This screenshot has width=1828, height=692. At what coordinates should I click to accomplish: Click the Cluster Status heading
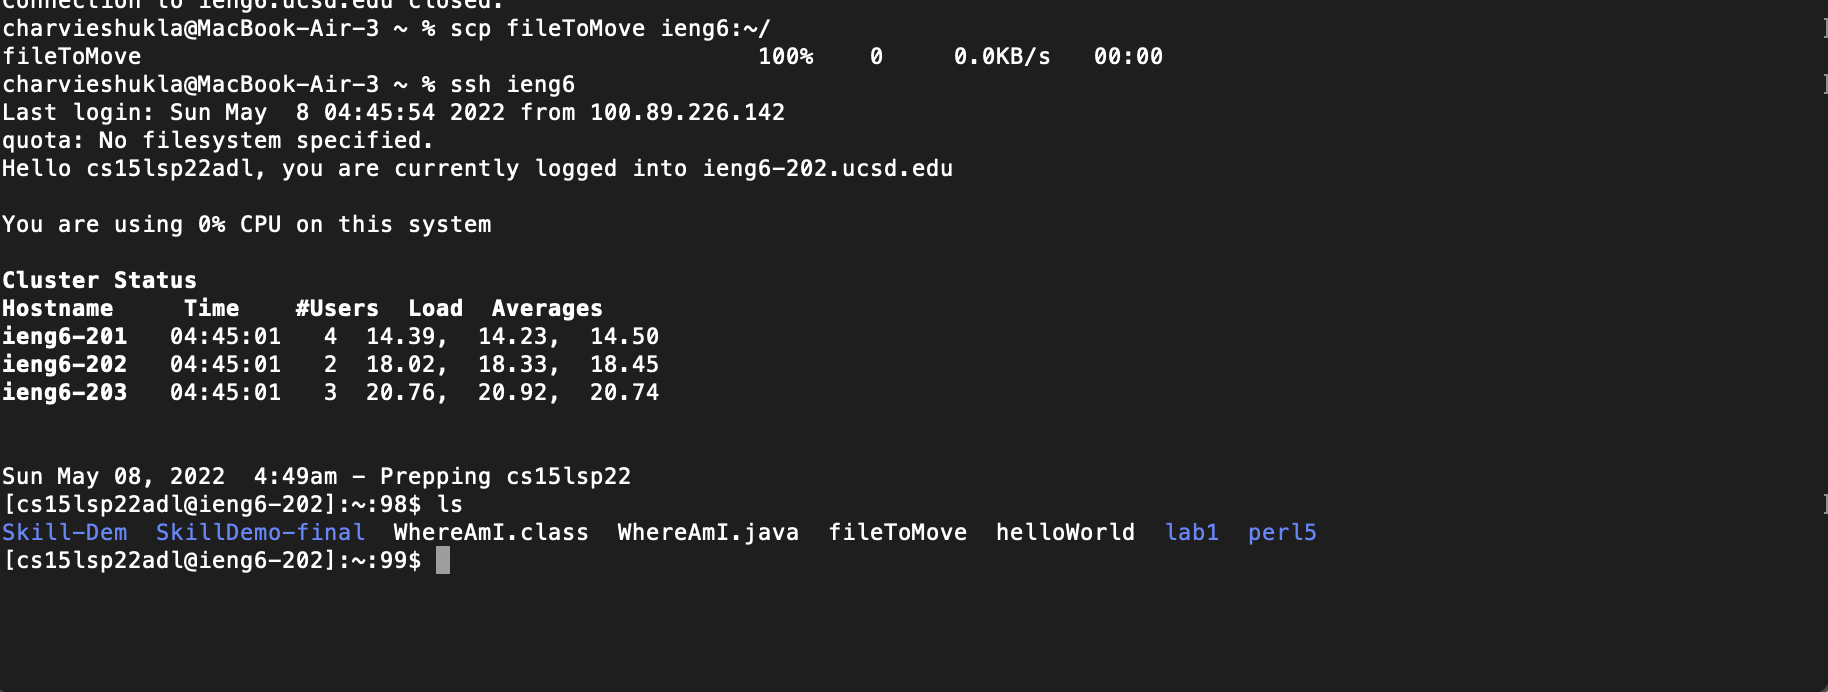click(x=99, y=280)
